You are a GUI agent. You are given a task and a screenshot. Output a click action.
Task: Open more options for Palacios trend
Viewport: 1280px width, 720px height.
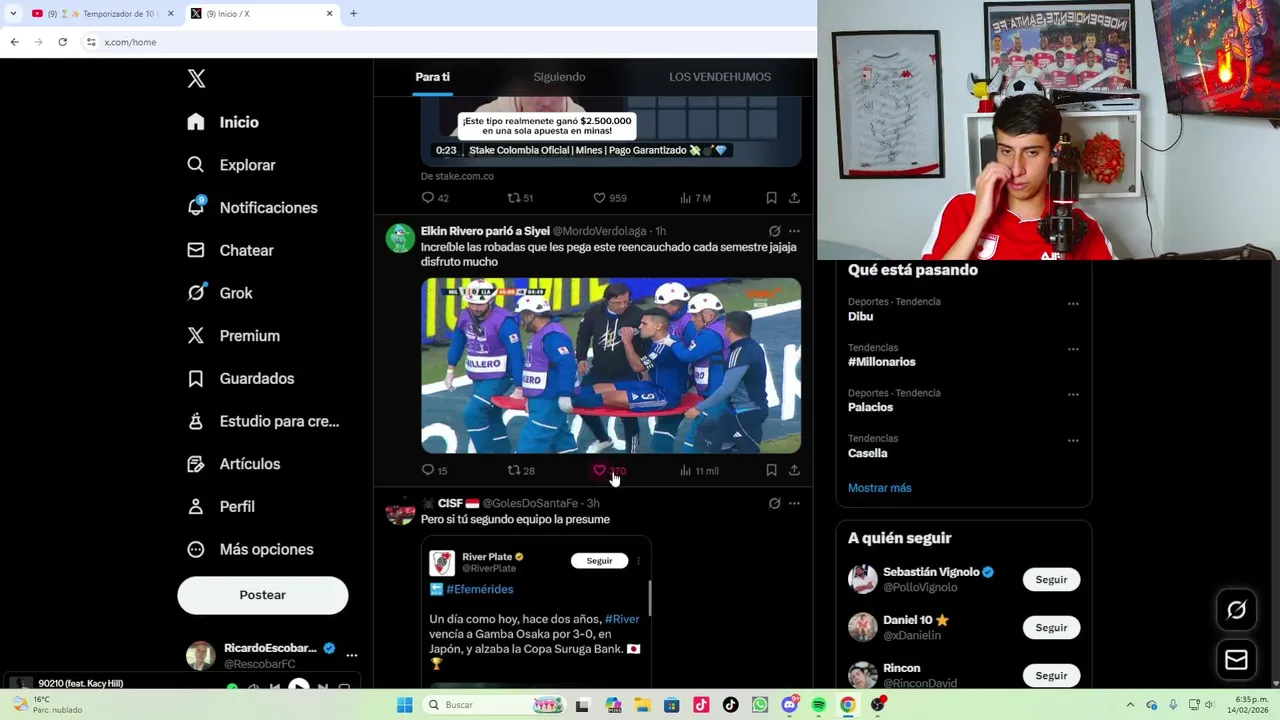[1073, 394]
